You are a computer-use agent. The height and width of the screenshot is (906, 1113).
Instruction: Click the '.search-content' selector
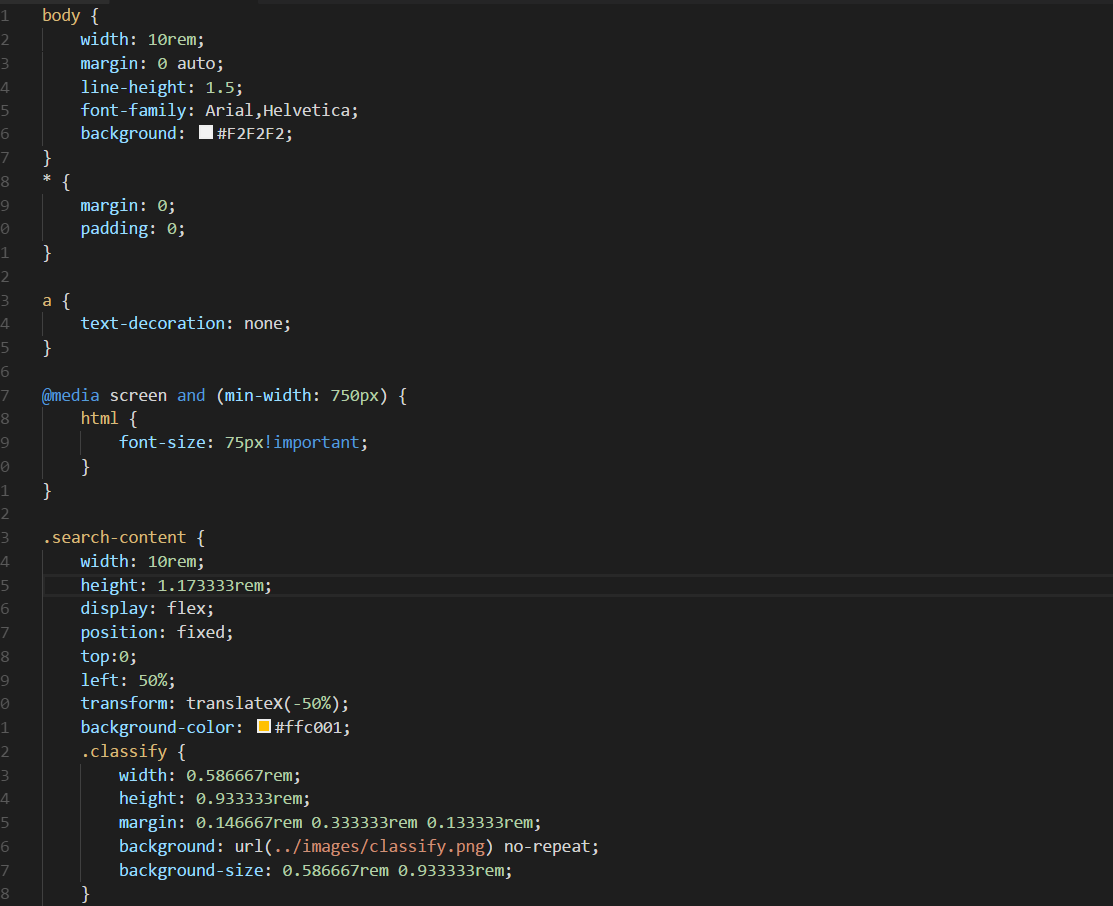tap(114, 537)
